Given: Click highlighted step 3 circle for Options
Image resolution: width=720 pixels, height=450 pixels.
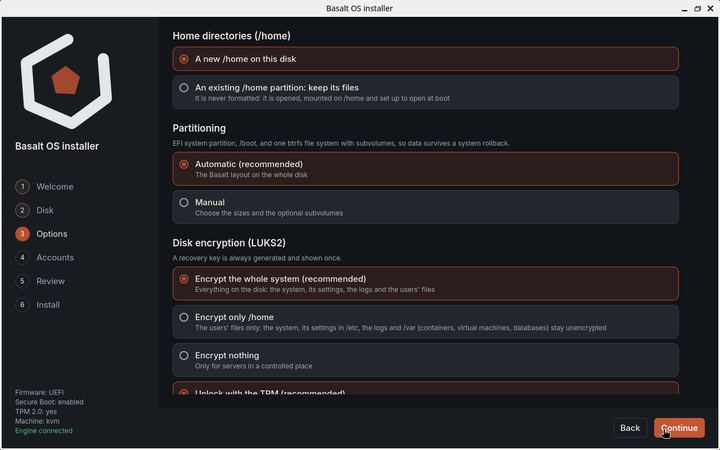Looking at the screenshot, I should [x=22, y=234].
